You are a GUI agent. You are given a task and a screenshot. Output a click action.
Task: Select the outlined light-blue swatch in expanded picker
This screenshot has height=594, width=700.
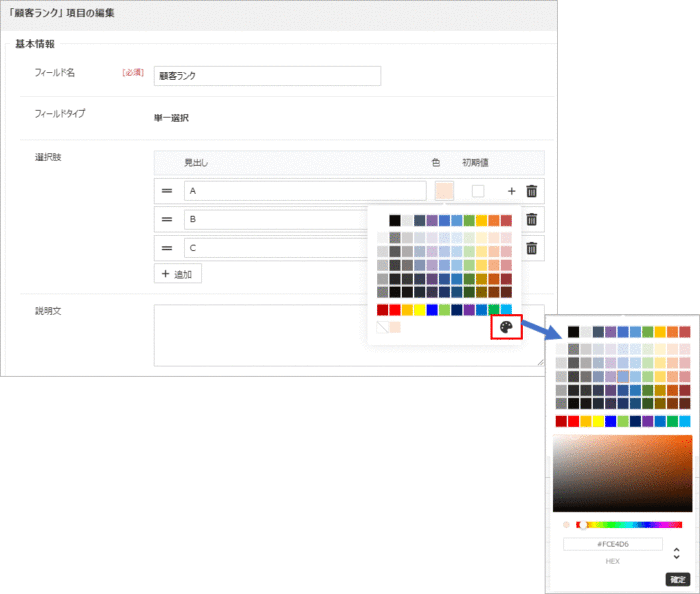[x=623, y=377]
